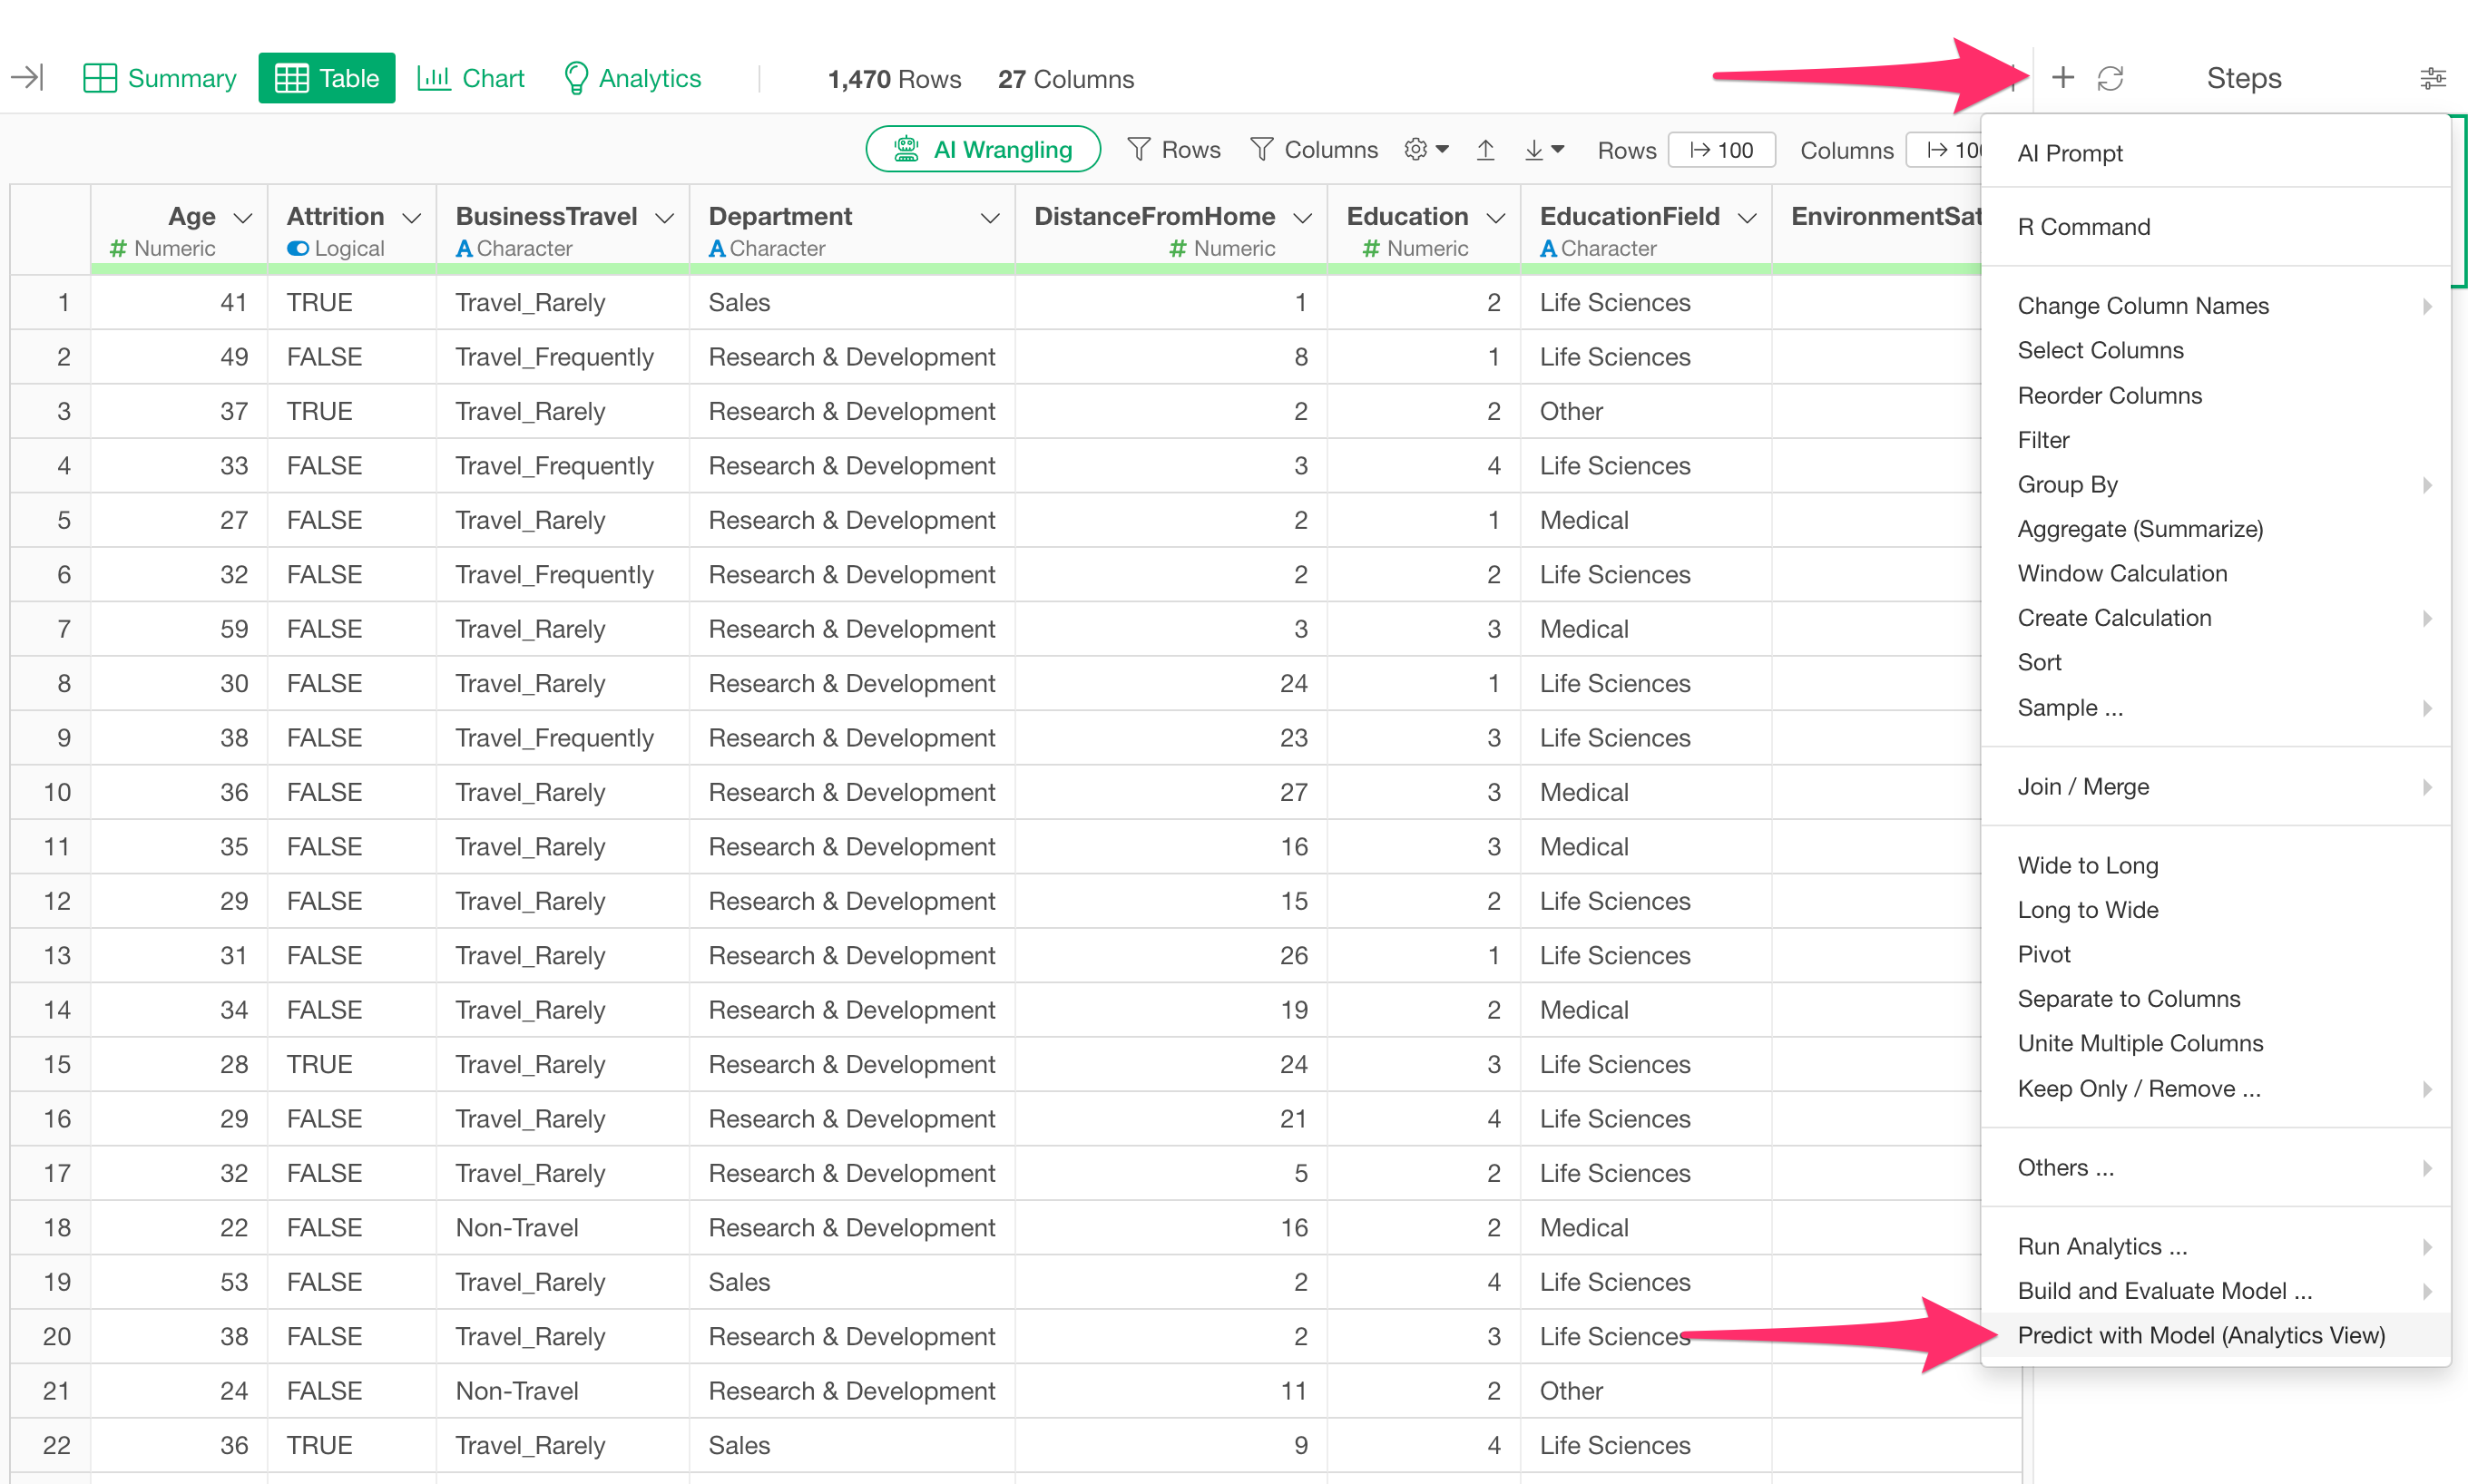Expand the Age column dropdown
The width and height of the screenshot is (2468, 1484).
click(x=242, y=218)
